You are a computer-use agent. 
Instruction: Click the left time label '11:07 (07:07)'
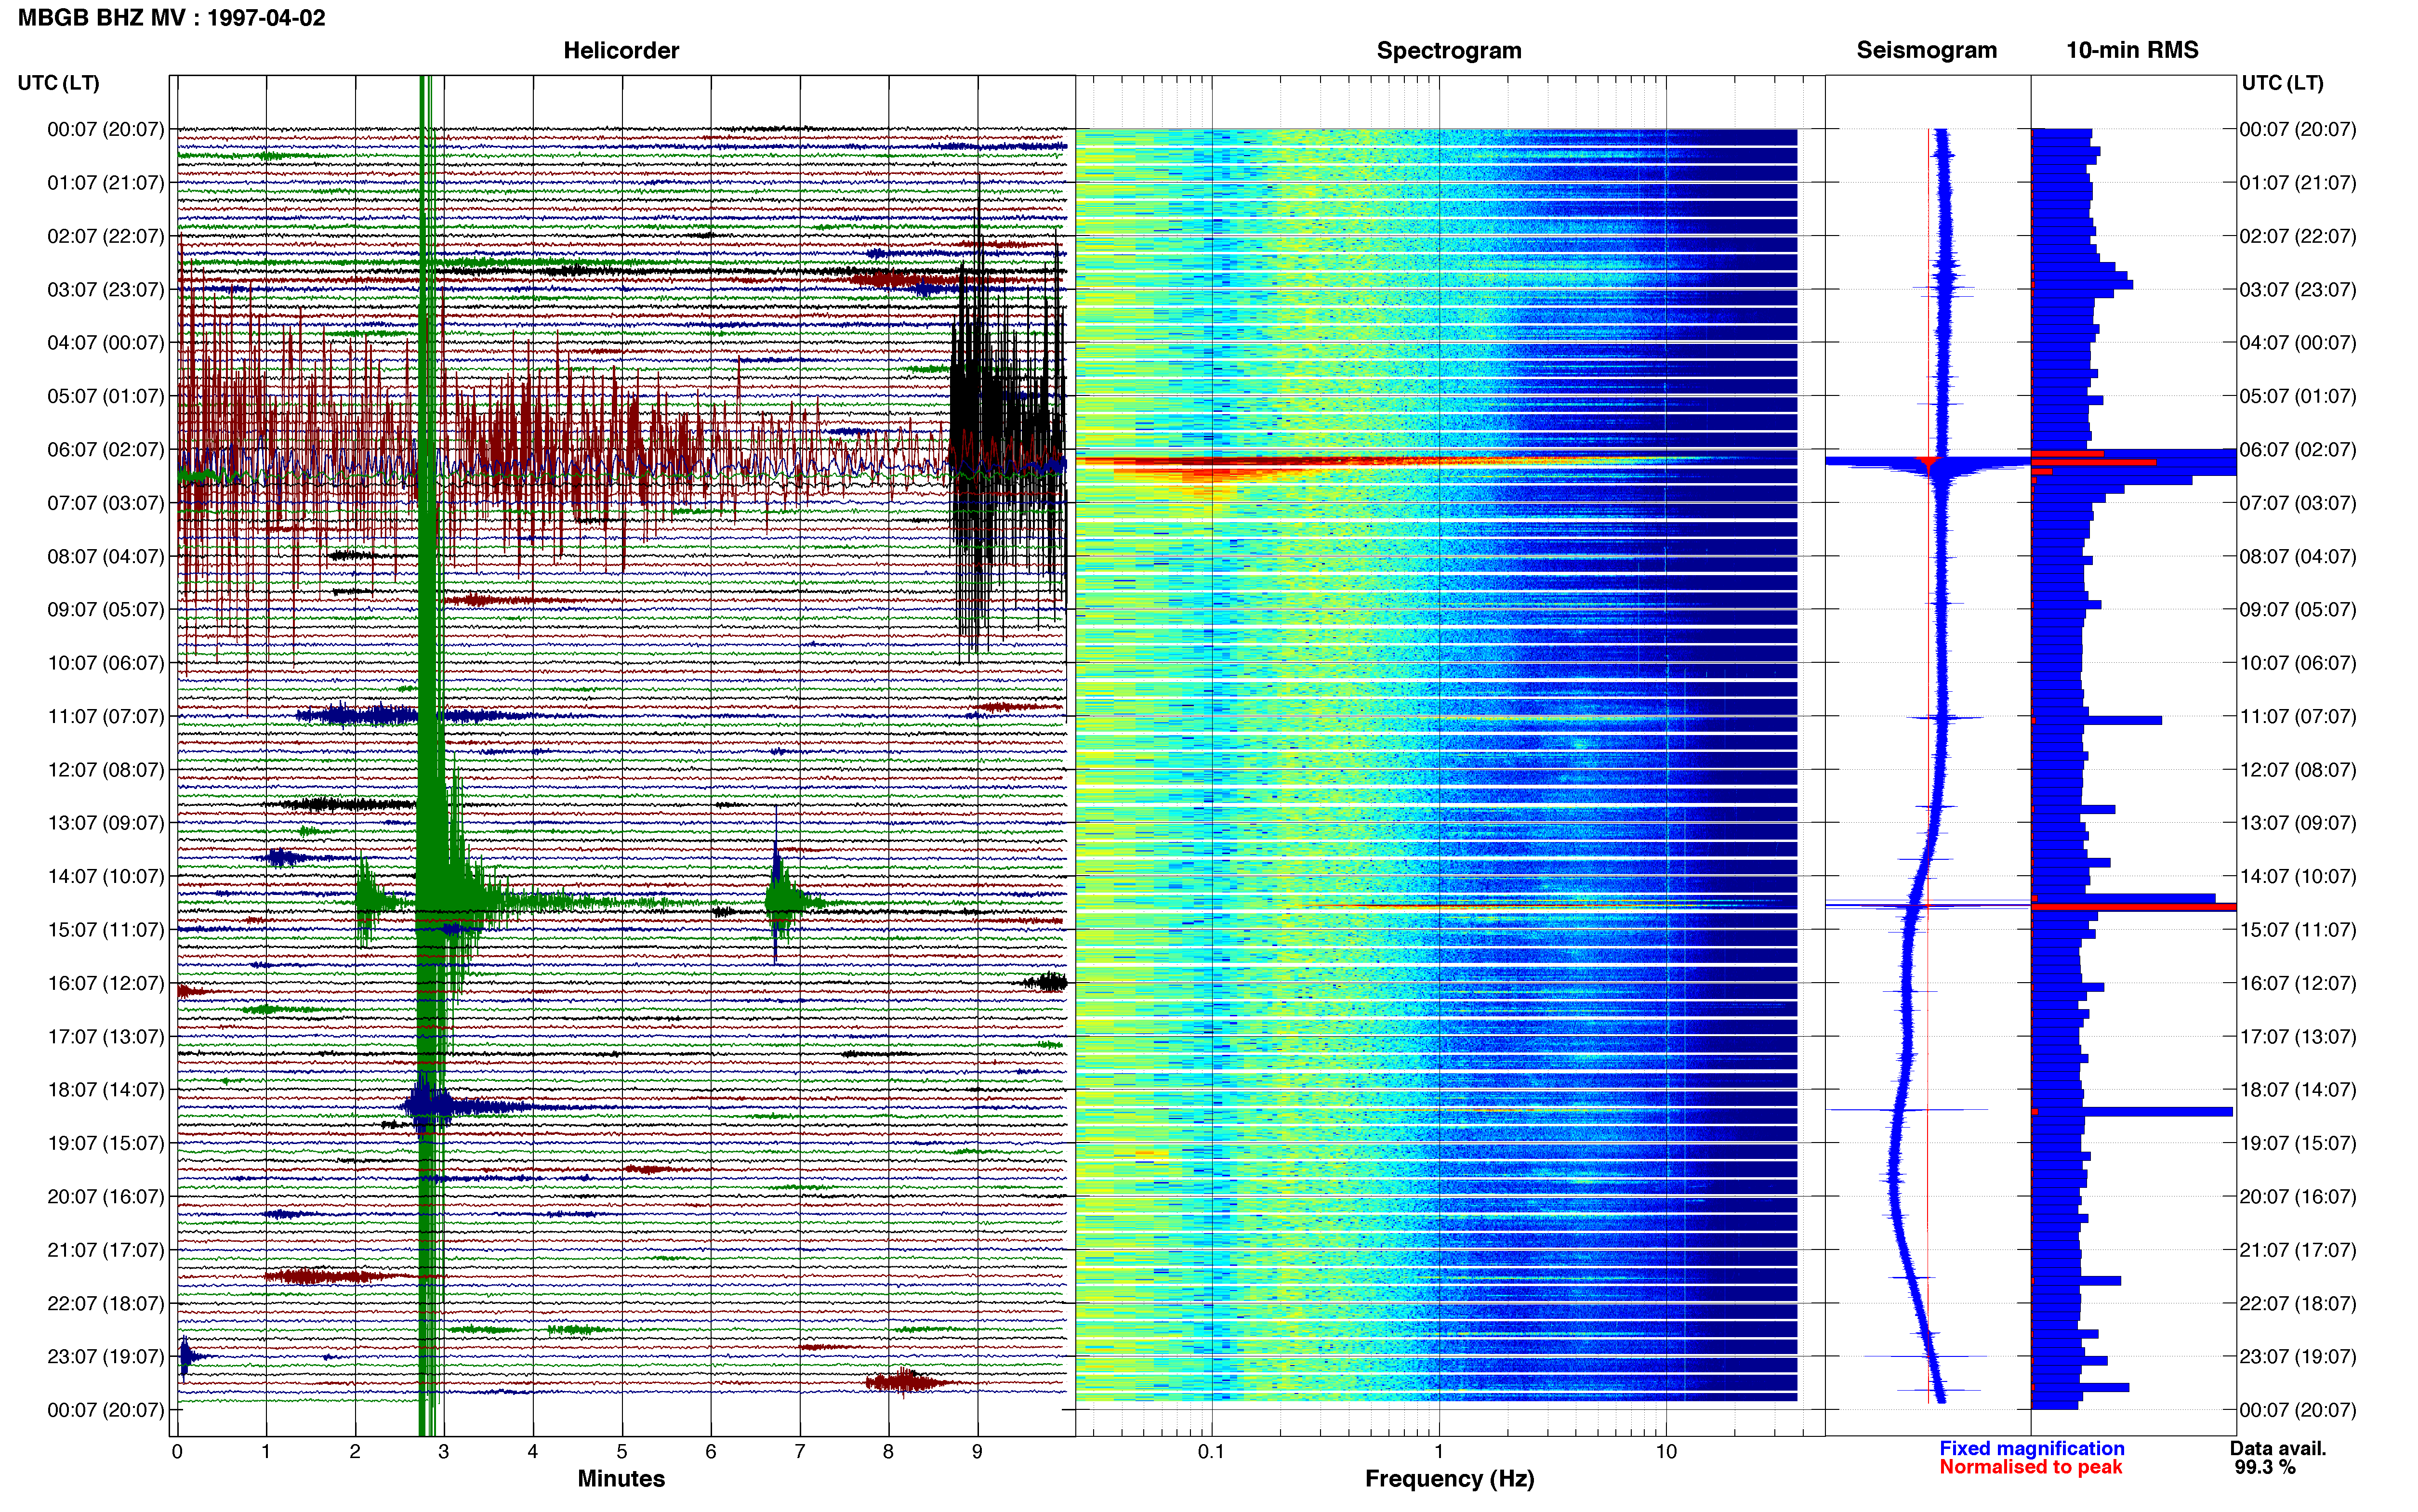click(105, 716)
